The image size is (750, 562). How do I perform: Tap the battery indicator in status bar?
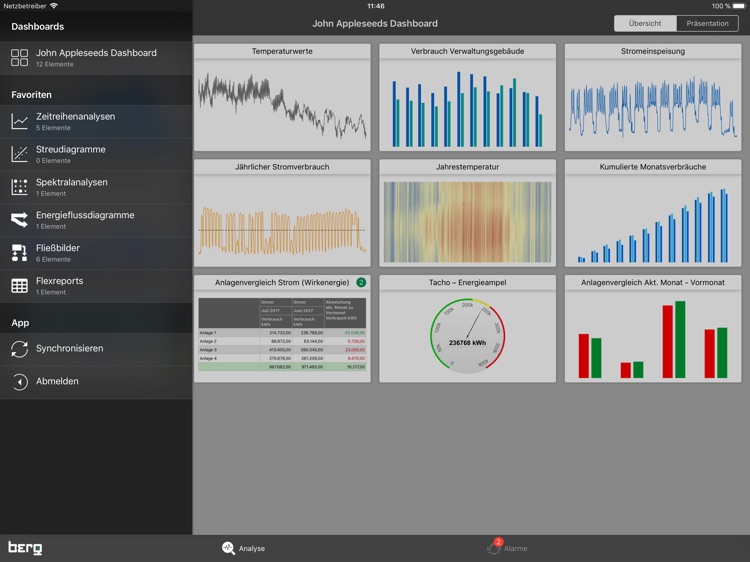click(x=739, y=6)
